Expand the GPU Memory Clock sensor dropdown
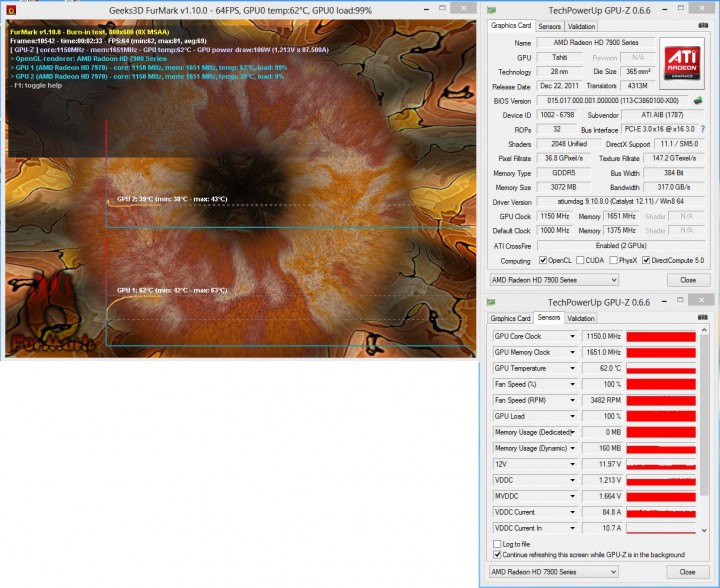 (x=573, y=353)
